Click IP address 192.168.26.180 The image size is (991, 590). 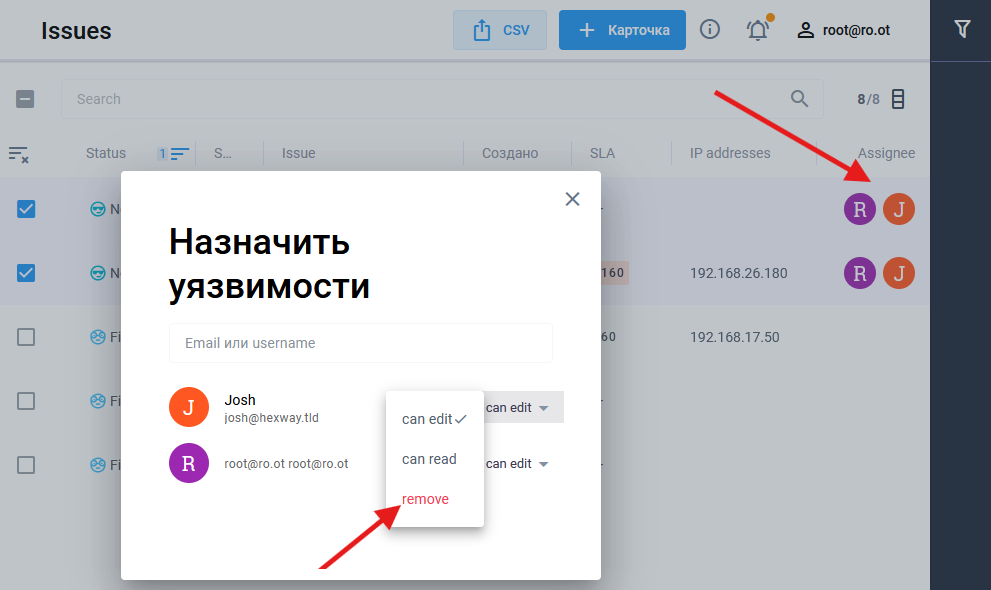click(x=738, y=274)
